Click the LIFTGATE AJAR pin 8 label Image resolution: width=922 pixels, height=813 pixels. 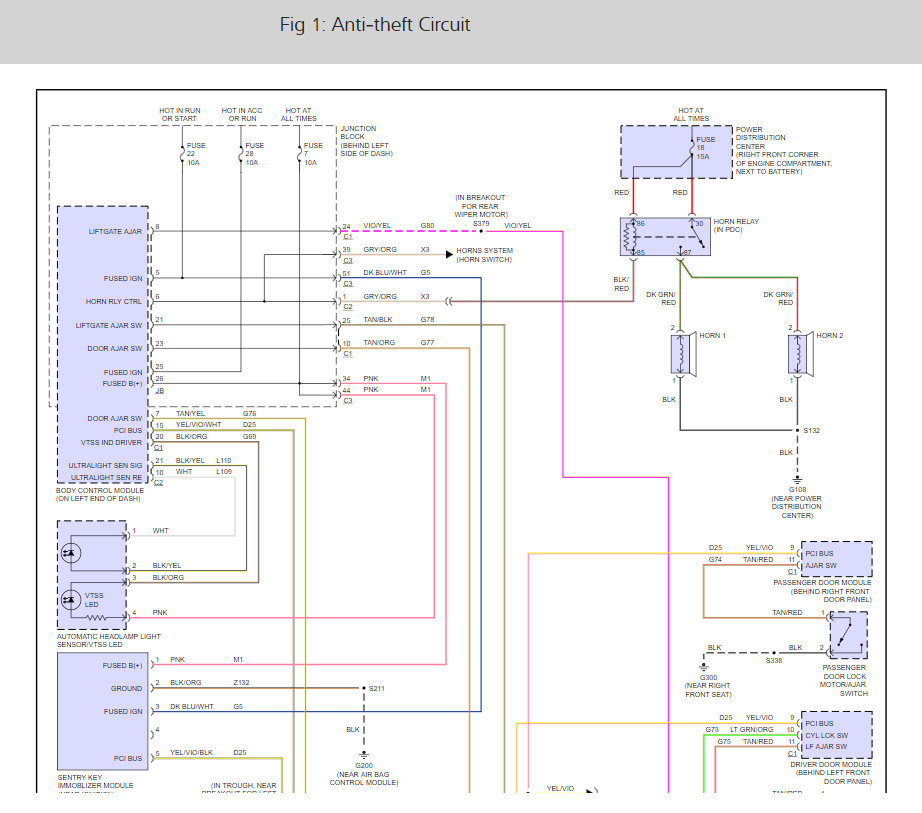115,232
